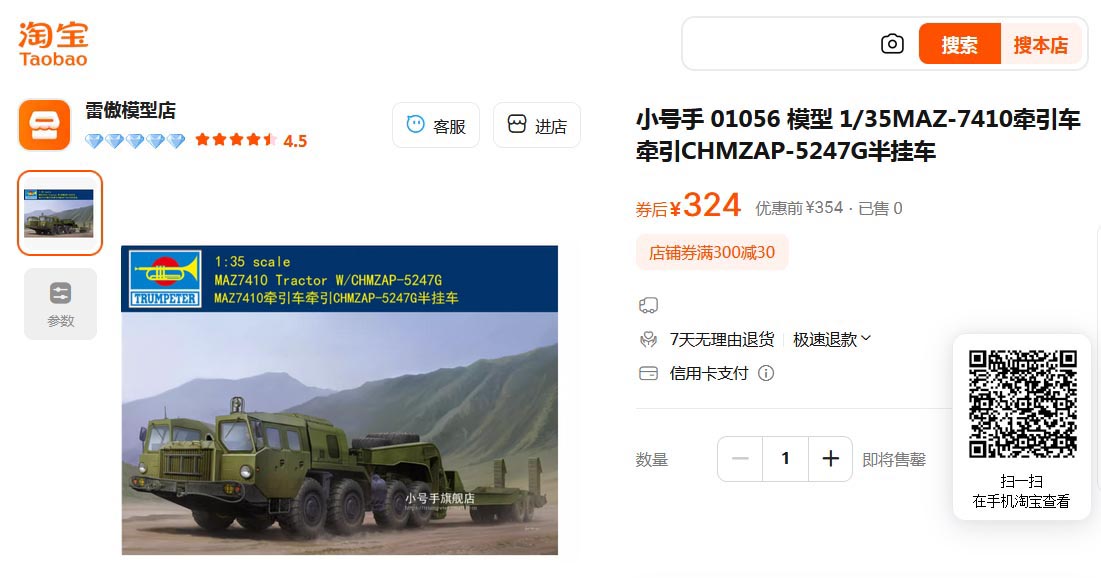Increase quantity with plus button
Image resolution: width=1101 pixels, height=578 pixels.
(x=831, y=459)
